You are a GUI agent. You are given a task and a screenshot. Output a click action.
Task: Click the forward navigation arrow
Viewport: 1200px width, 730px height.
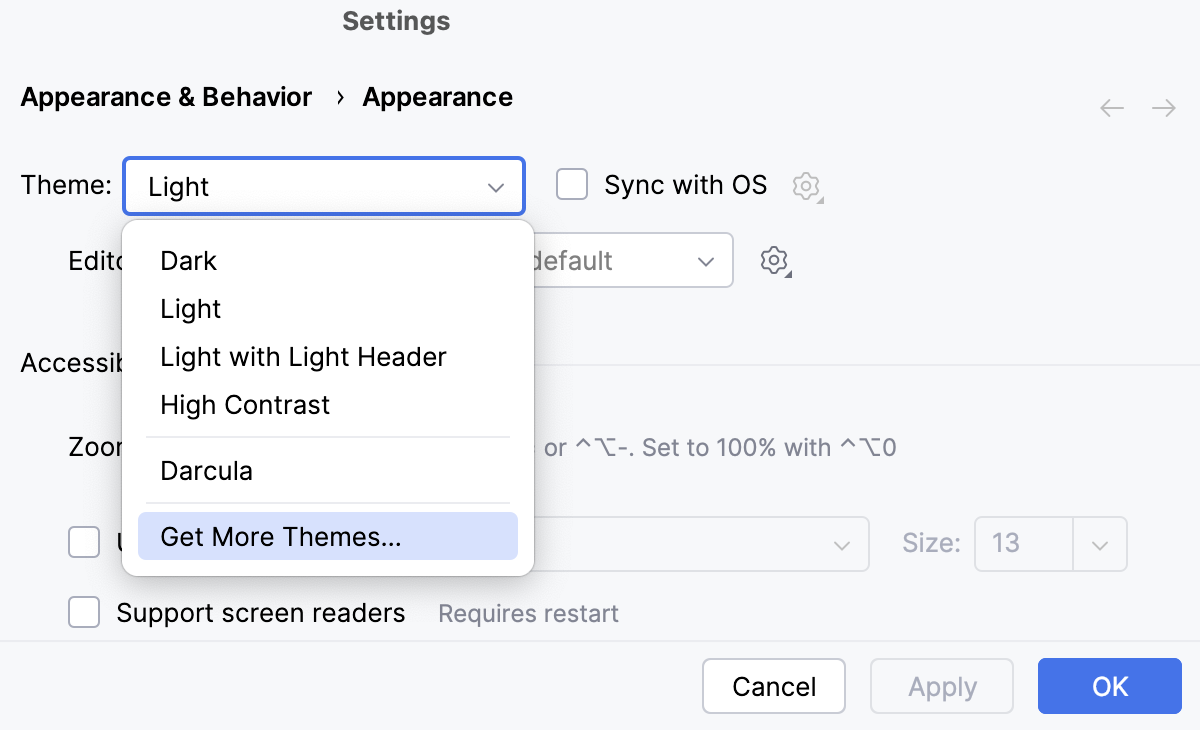pyautogui.click(x=1163, y=108)
